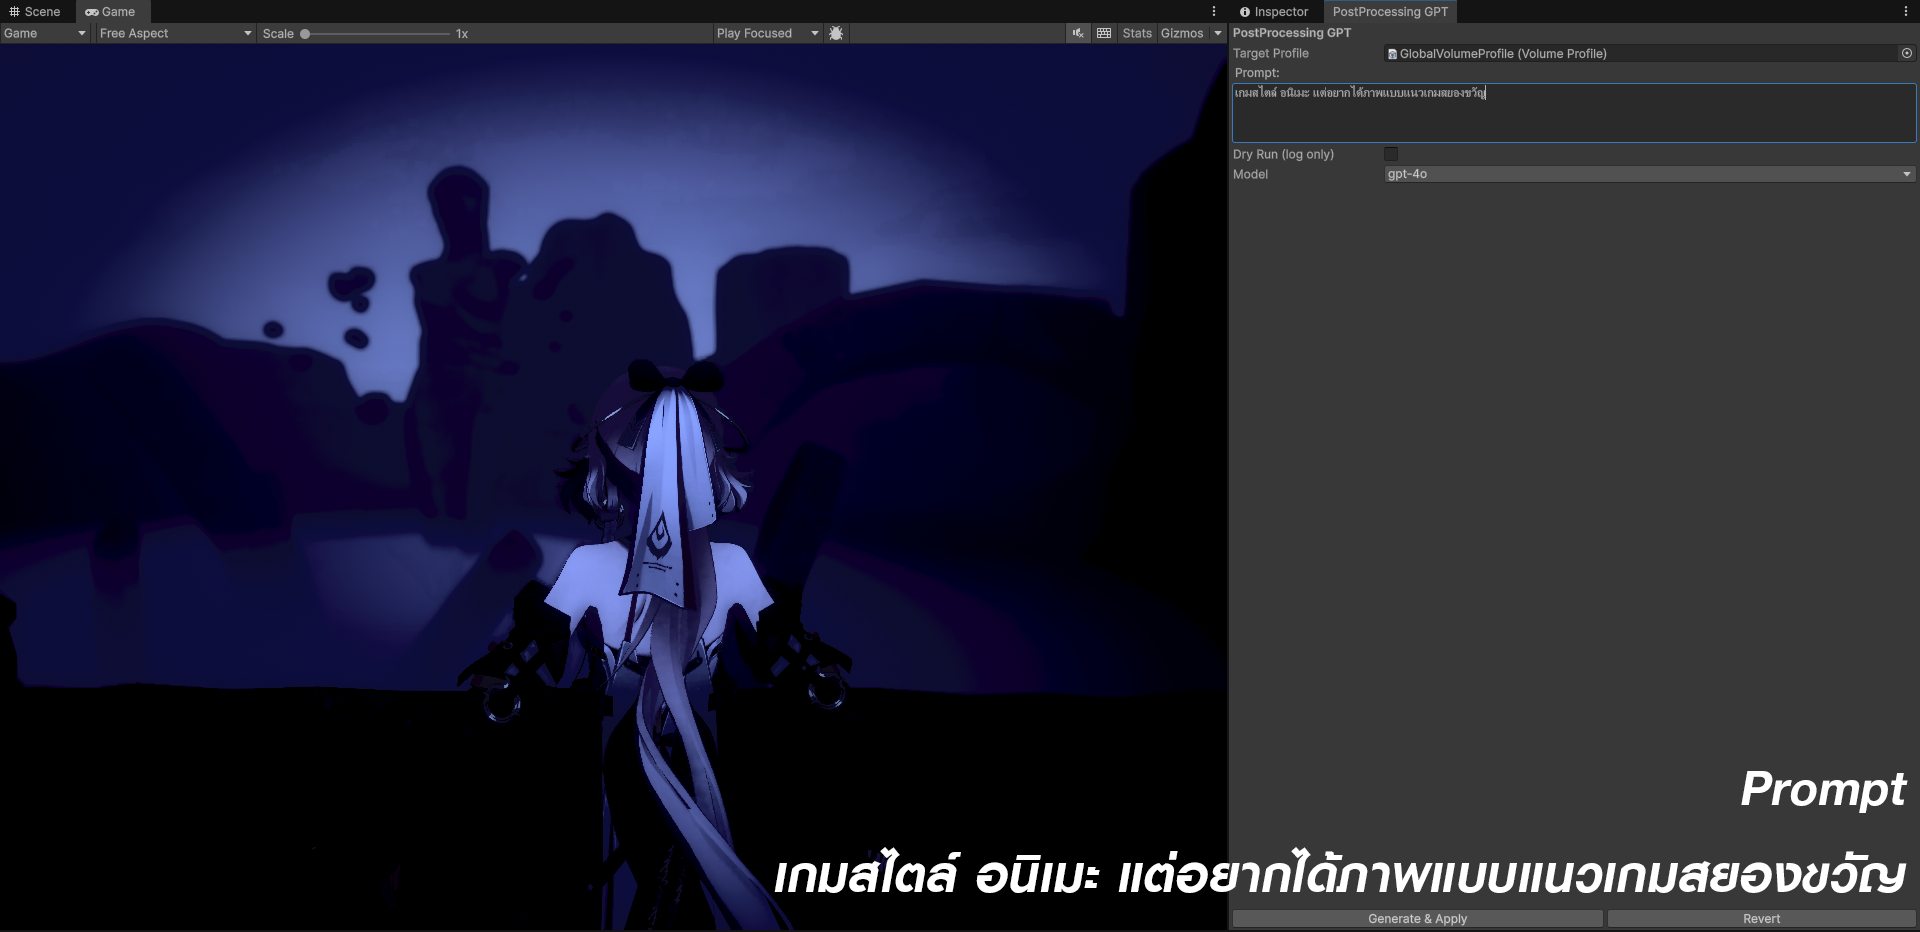Open object picker for Target Profile

[1907, 53]
